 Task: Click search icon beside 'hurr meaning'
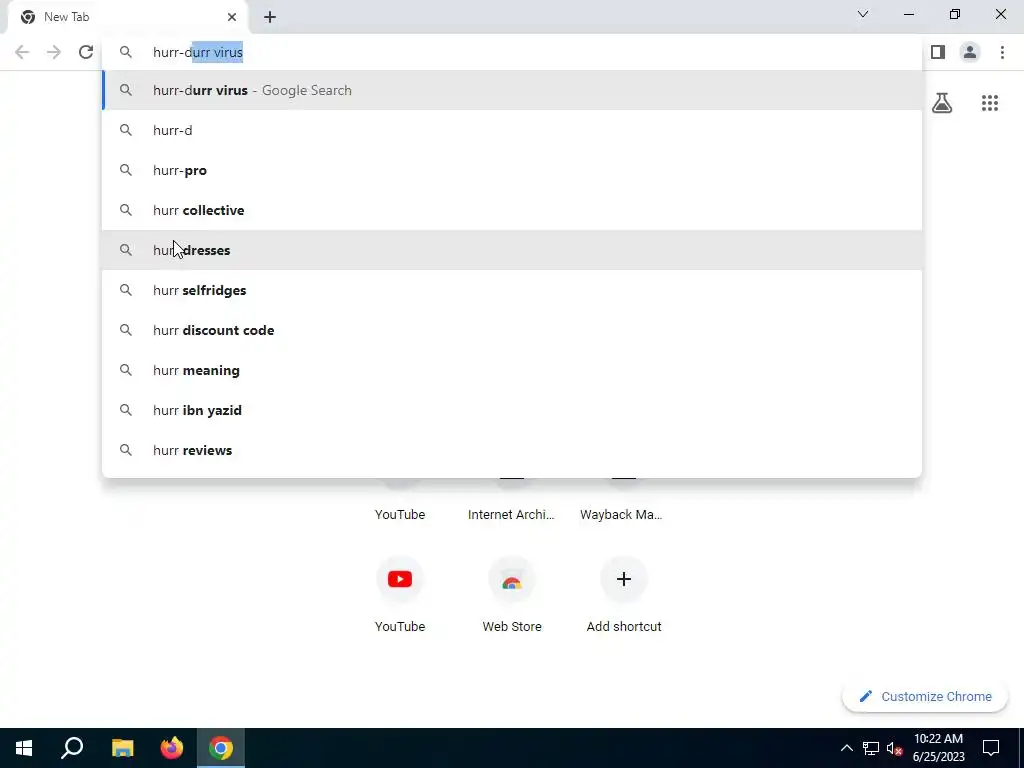[126, 370]
